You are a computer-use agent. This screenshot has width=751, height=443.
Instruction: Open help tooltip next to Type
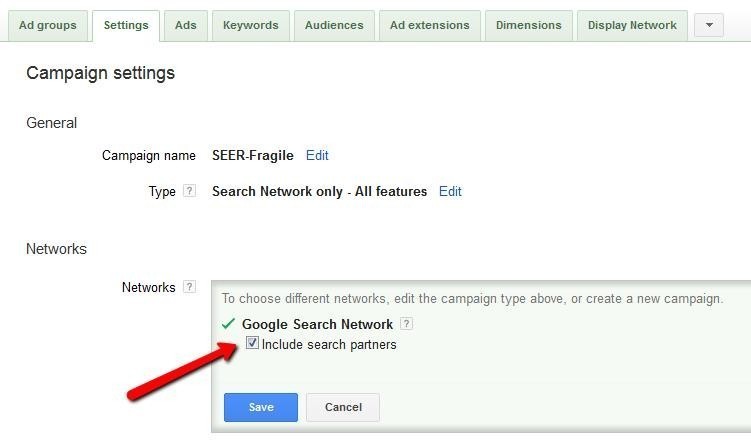(x=190, y=191)
